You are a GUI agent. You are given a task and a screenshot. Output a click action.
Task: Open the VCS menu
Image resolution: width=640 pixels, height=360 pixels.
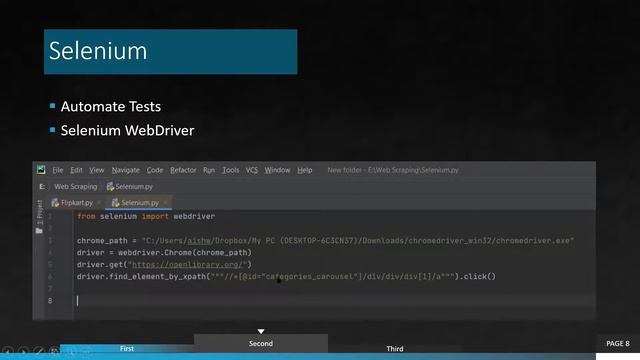pyautogui.click(x=252, y=170)
